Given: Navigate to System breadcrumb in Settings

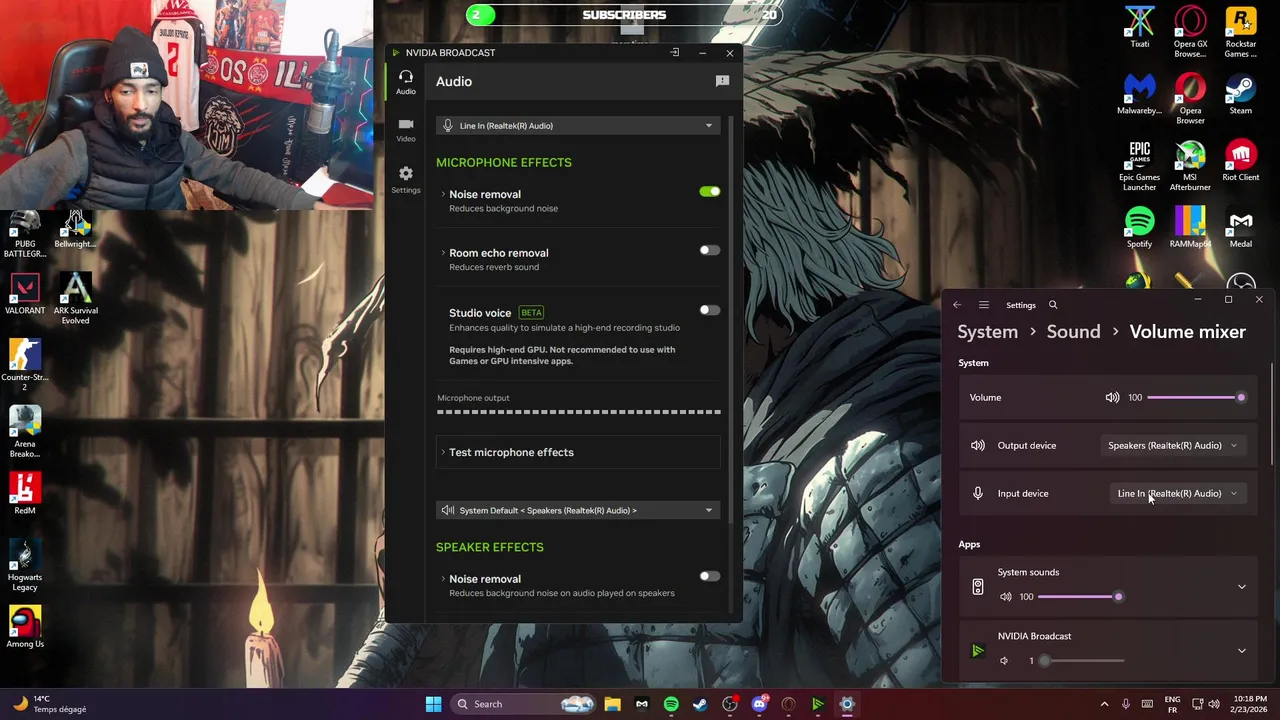Looking at the screenshot, I should [987, 332].
